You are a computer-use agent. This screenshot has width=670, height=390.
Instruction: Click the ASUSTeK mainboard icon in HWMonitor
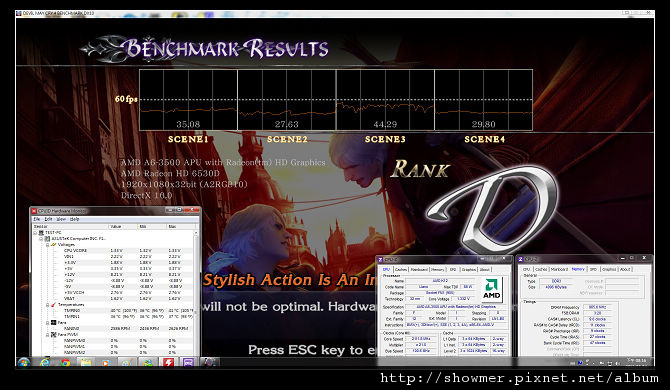[x=48, y=238]
